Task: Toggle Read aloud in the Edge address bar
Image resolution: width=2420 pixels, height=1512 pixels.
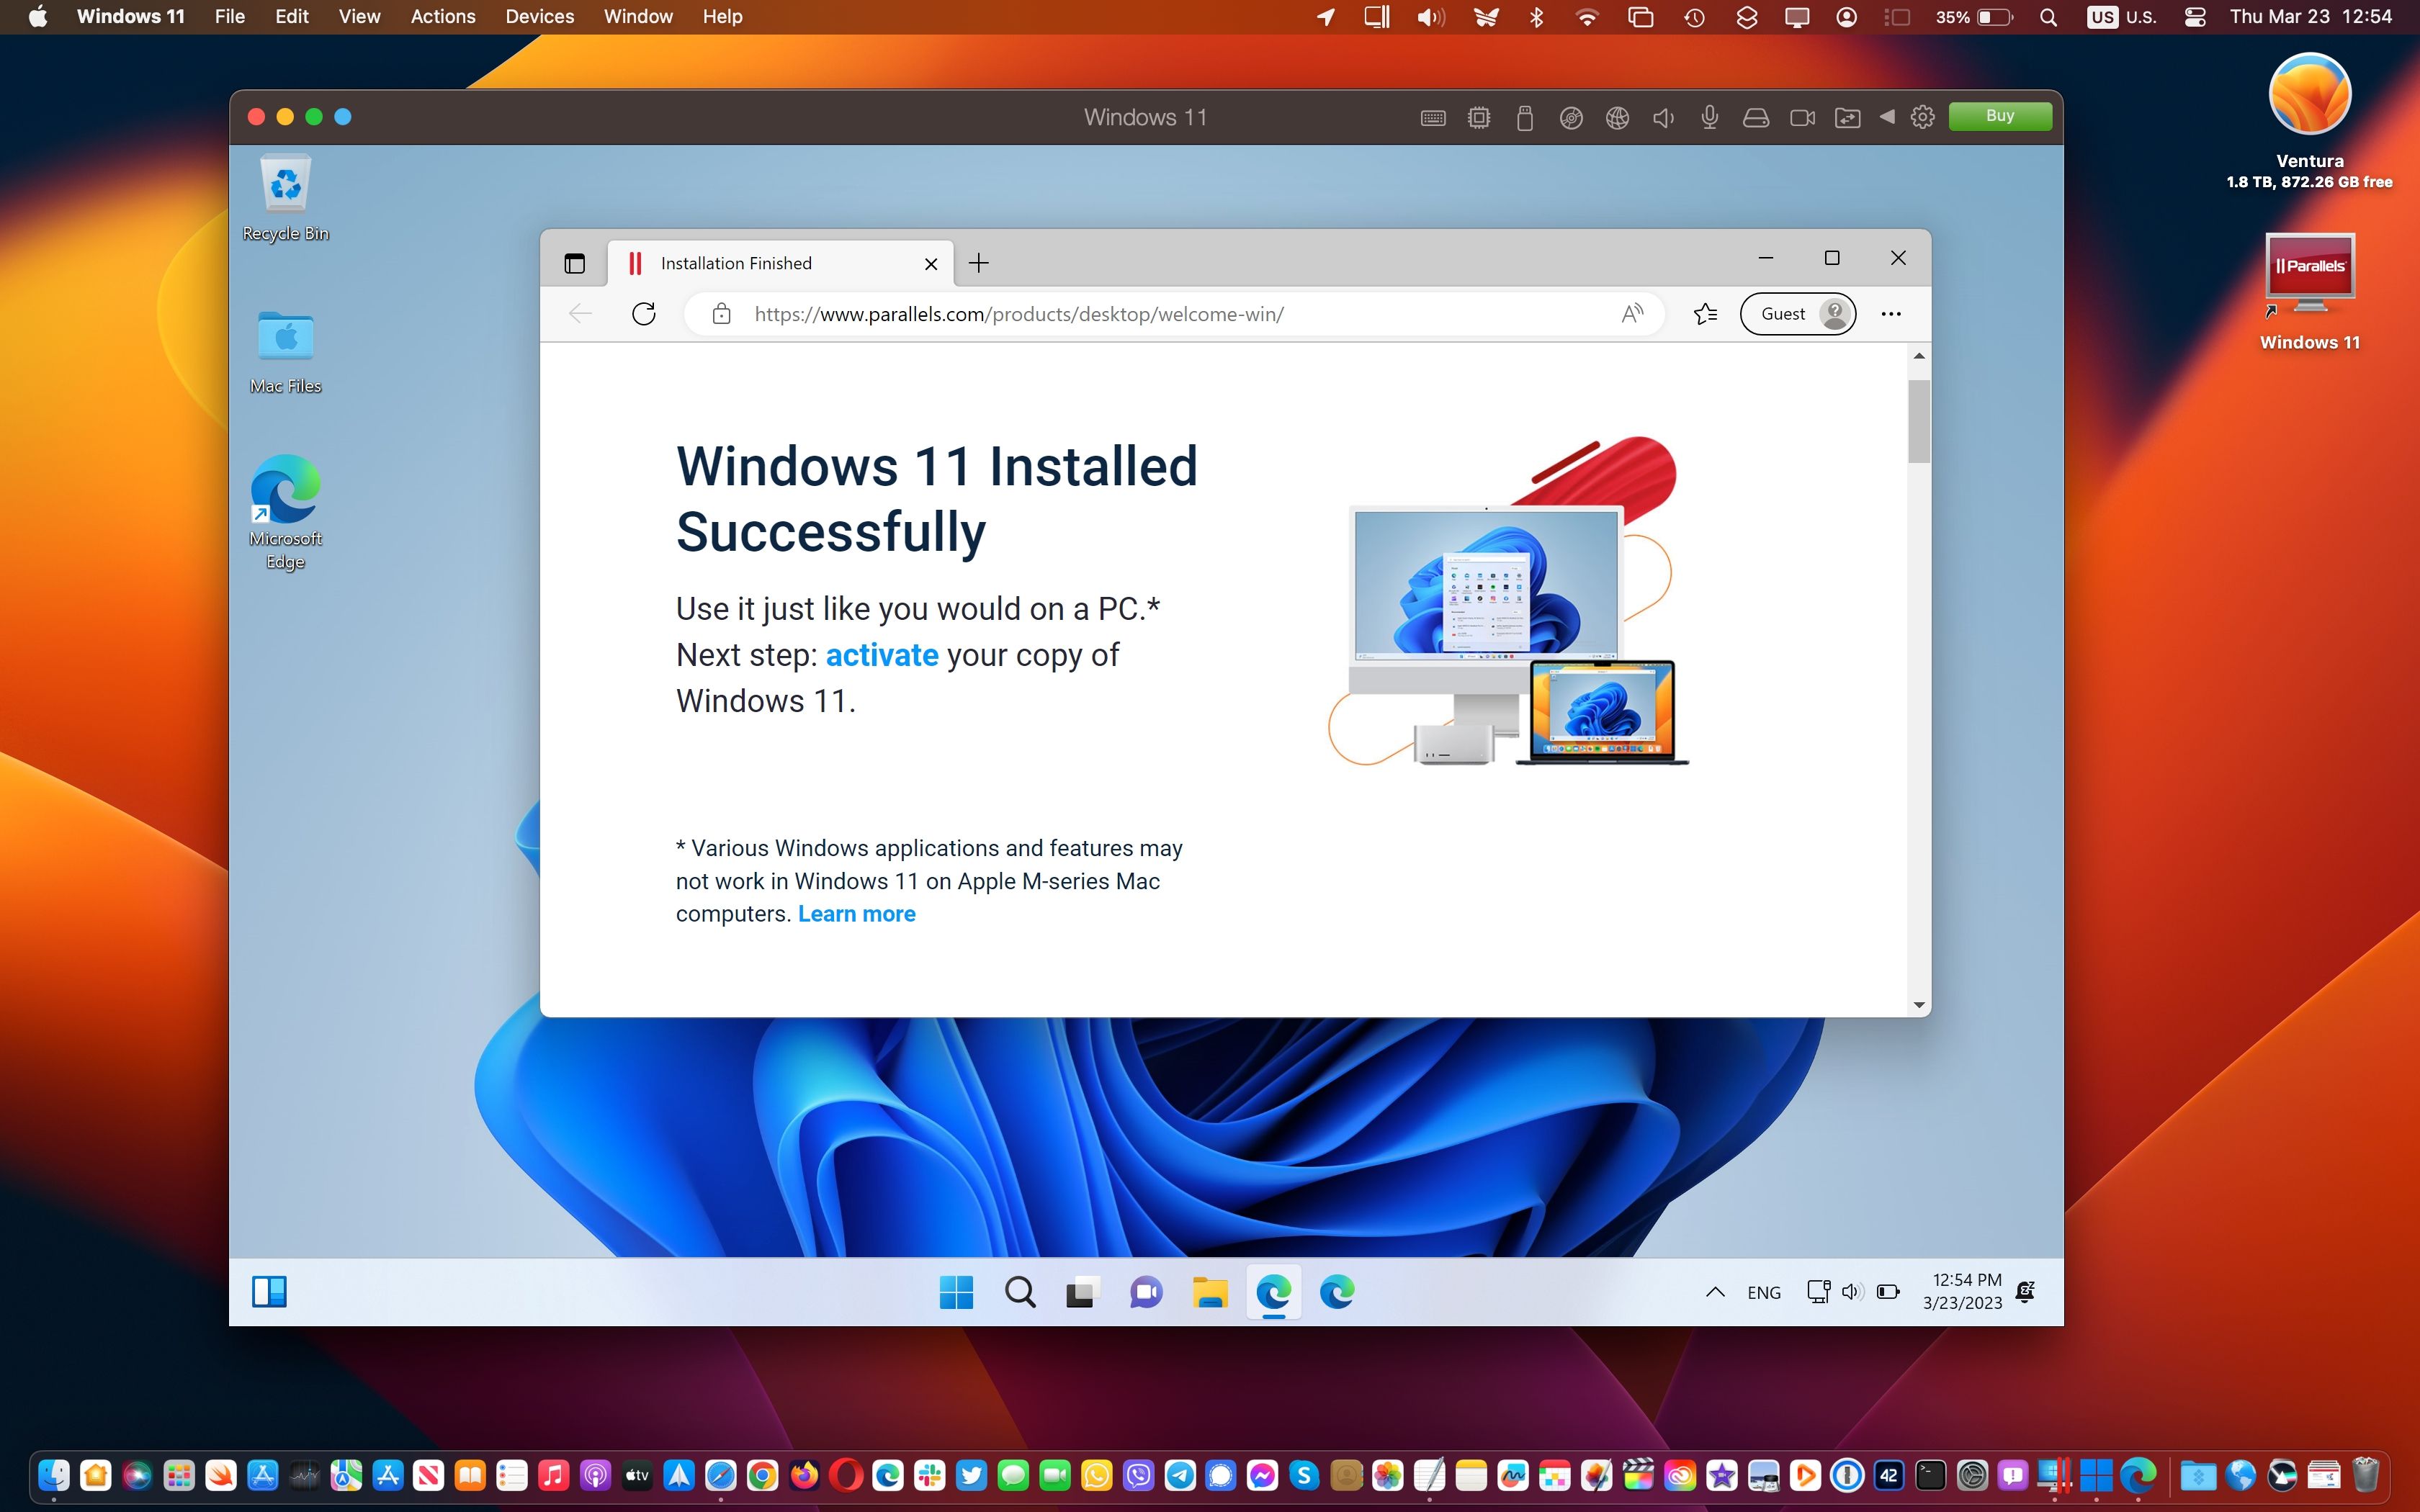Action: pos(1632,313)
